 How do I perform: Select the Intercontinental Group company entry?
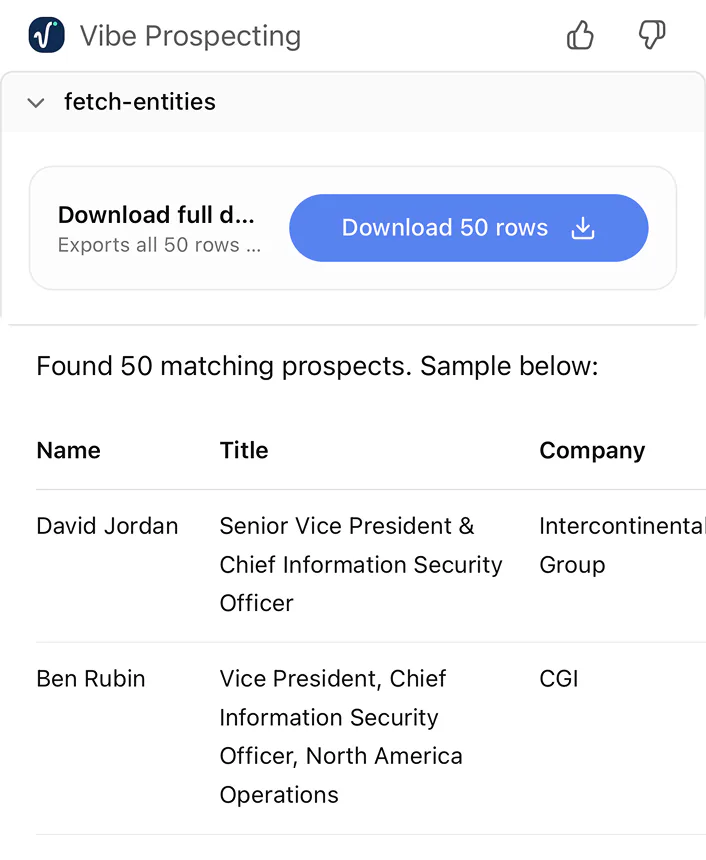coord(620,545)
